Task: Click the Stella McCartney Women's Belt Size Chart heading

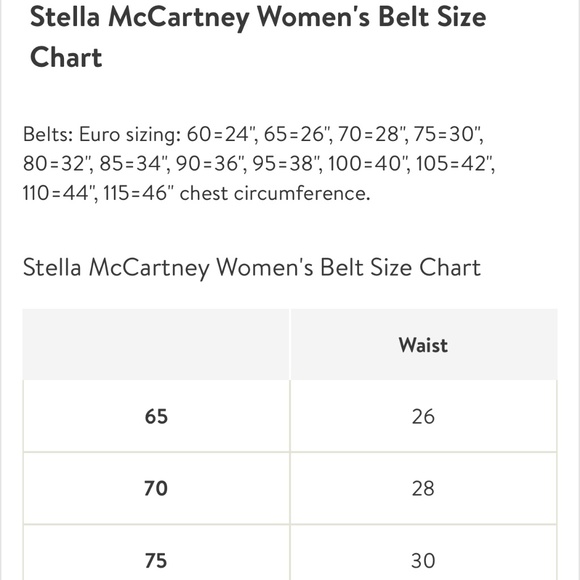Action: click(x=258, y=37)
